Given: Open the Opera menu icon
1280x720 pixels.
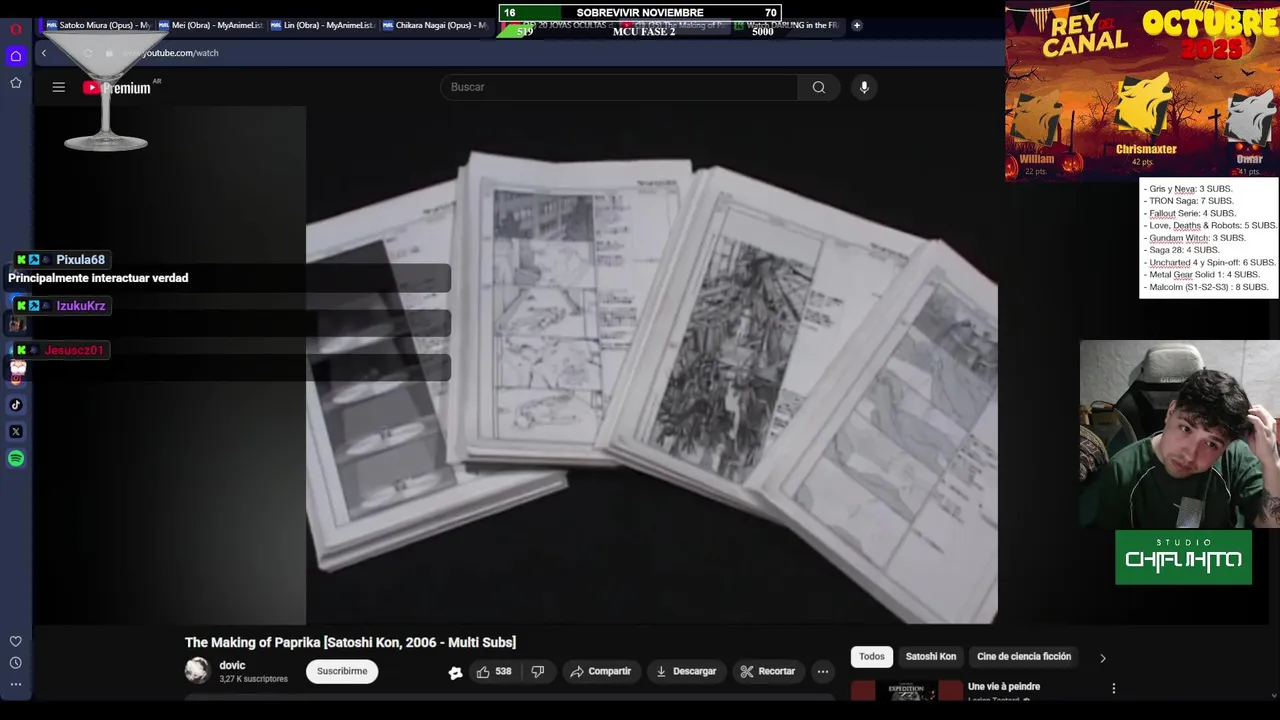Looking at the screenshot, I should tap(16, 29).
